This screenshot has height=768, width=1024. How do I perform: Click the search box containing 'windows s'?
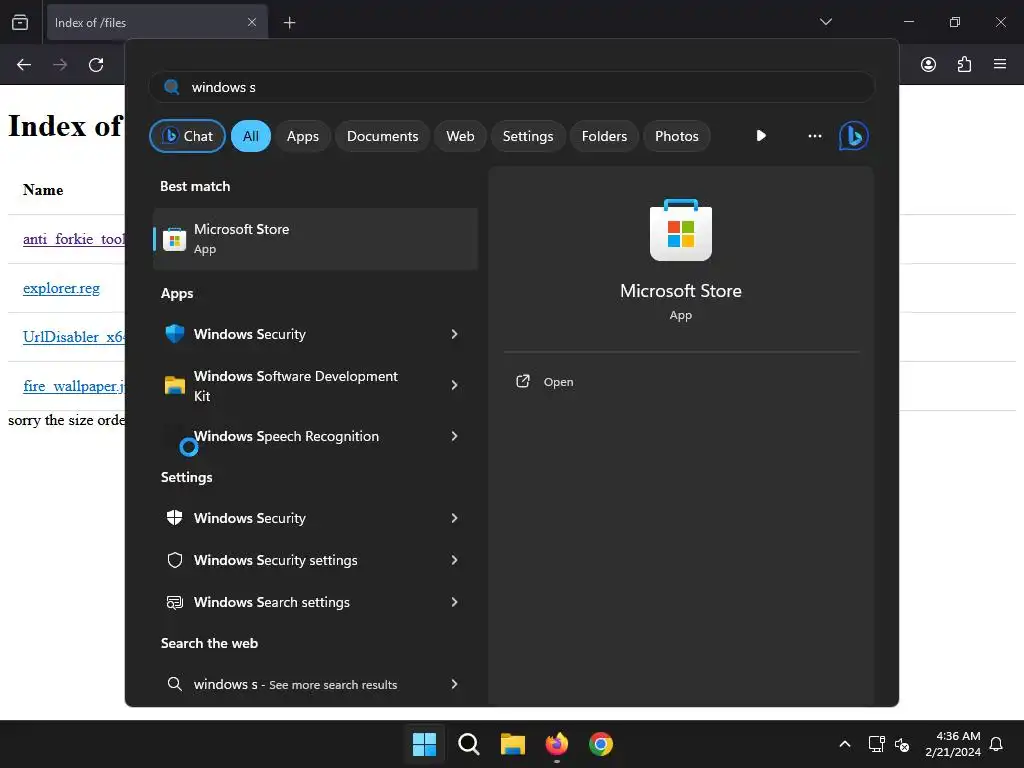pos(511,87)
